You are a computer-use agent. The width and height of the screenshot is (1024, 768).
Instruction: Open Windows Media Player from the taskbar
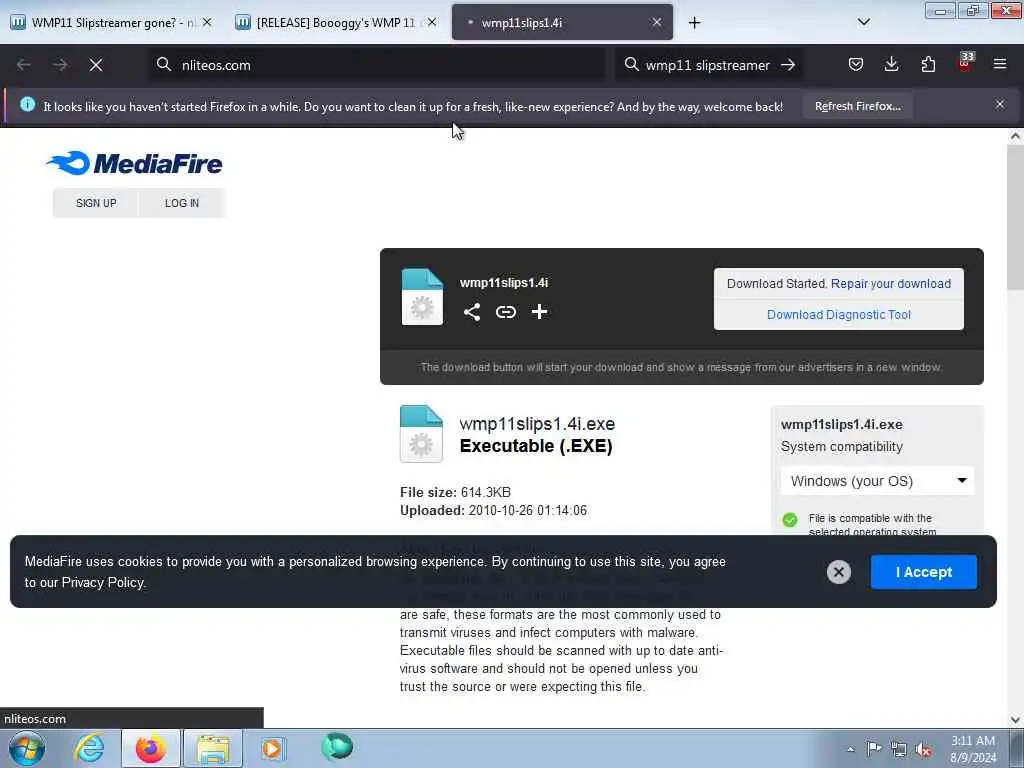pos(273,748)
